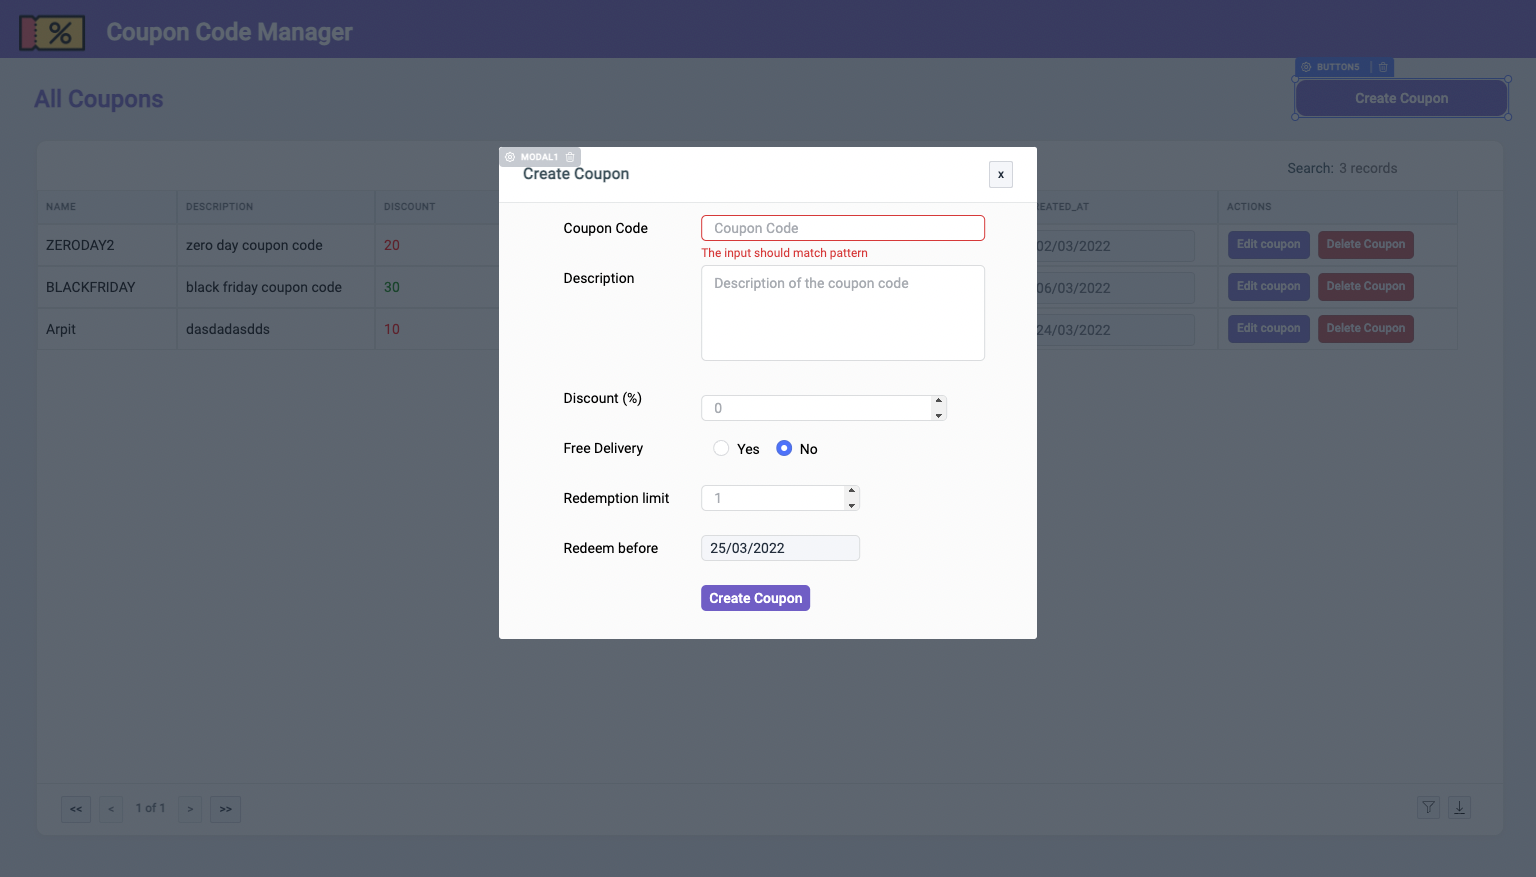Select No for Free Delivery
The image size is (1536, 877).
point(784,449)
